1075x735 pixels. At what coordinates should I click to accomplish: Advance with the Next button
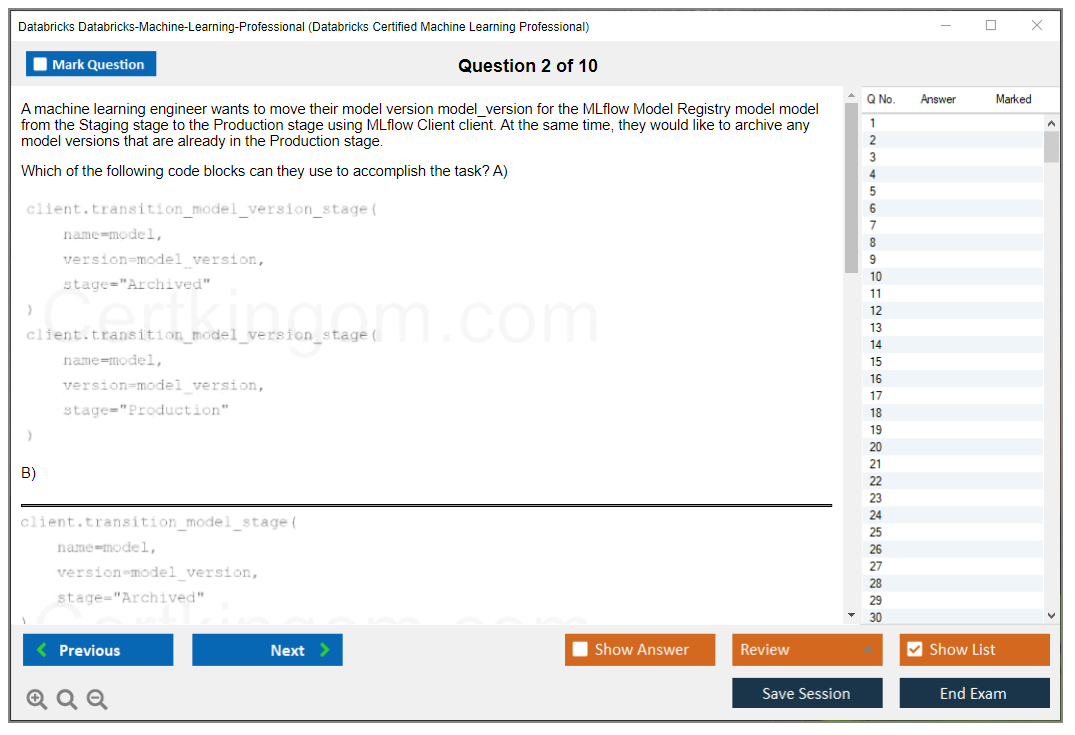point(267,650)
